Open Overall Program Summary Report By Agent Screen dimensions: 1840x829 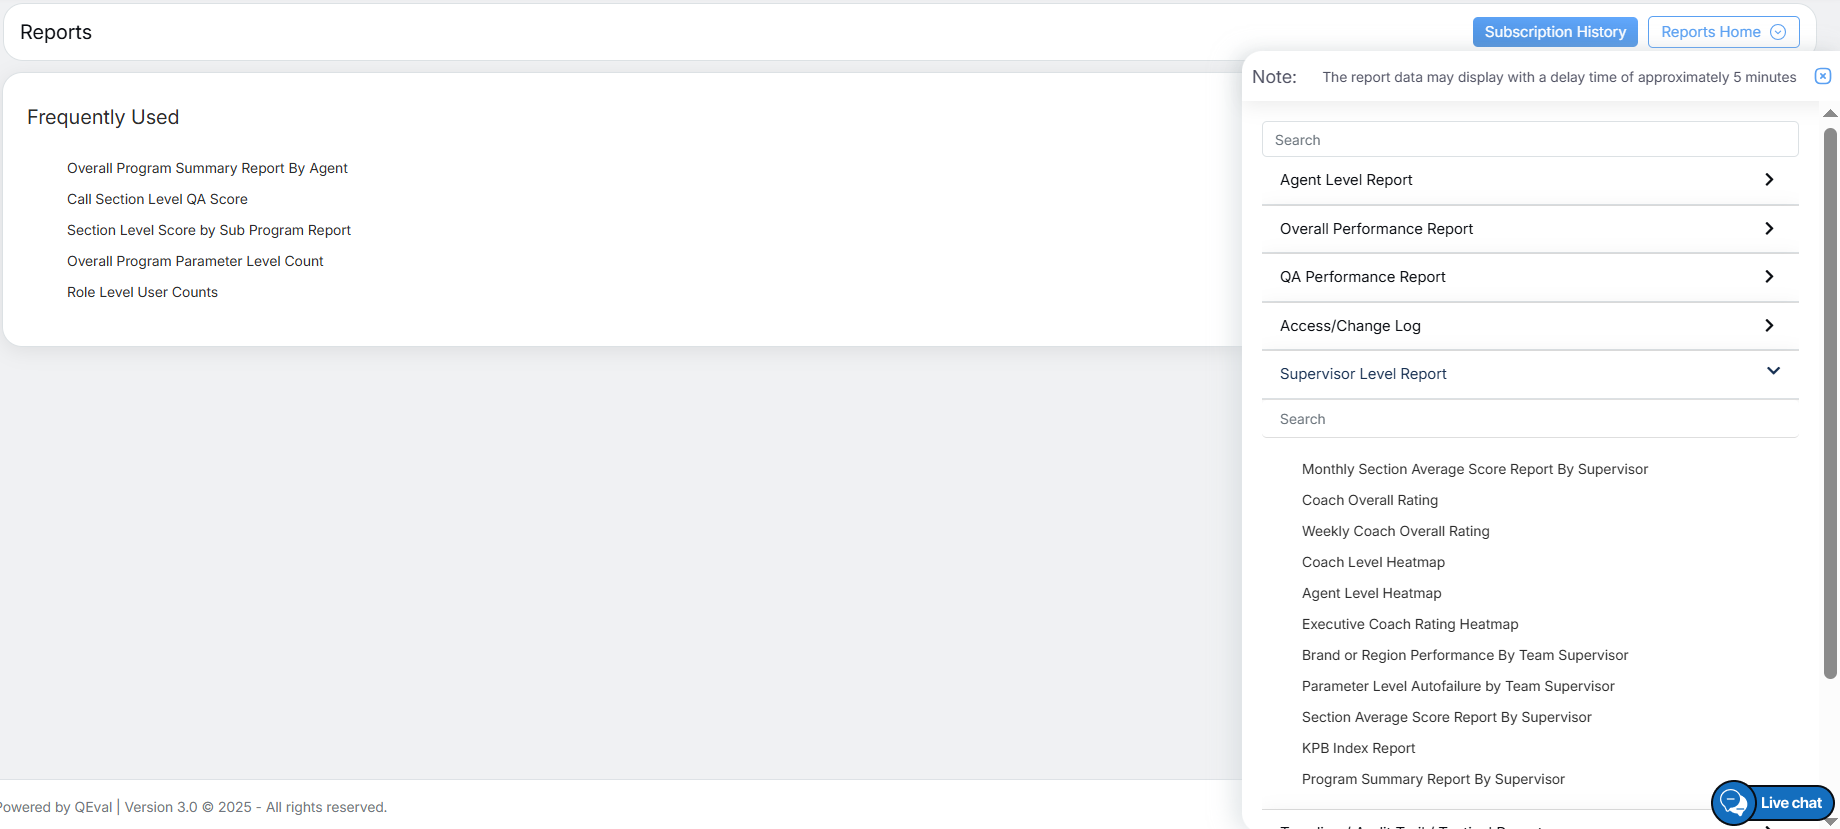207,168
